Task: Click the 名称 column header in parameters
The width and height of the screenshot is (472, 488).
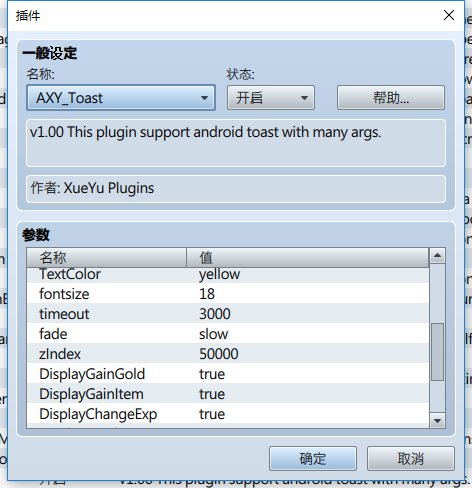Action: point(106,257)
